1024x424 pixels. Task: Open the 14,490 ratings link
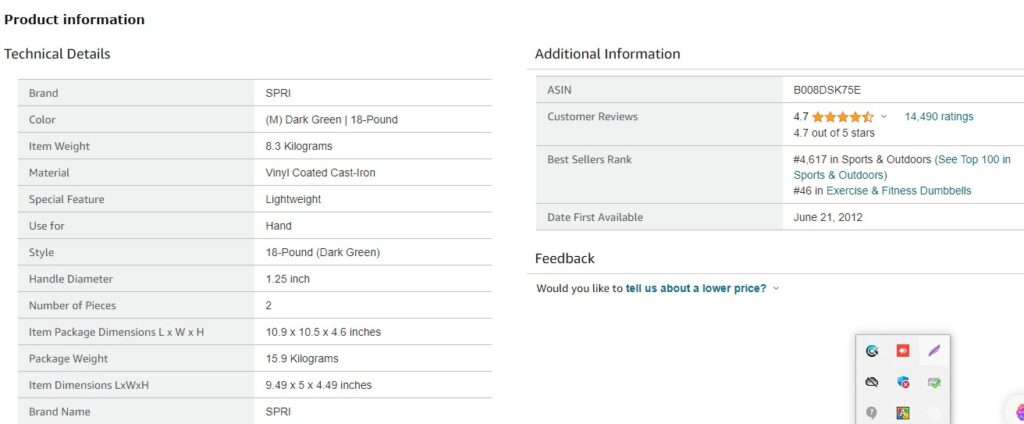tap(938, 117)
